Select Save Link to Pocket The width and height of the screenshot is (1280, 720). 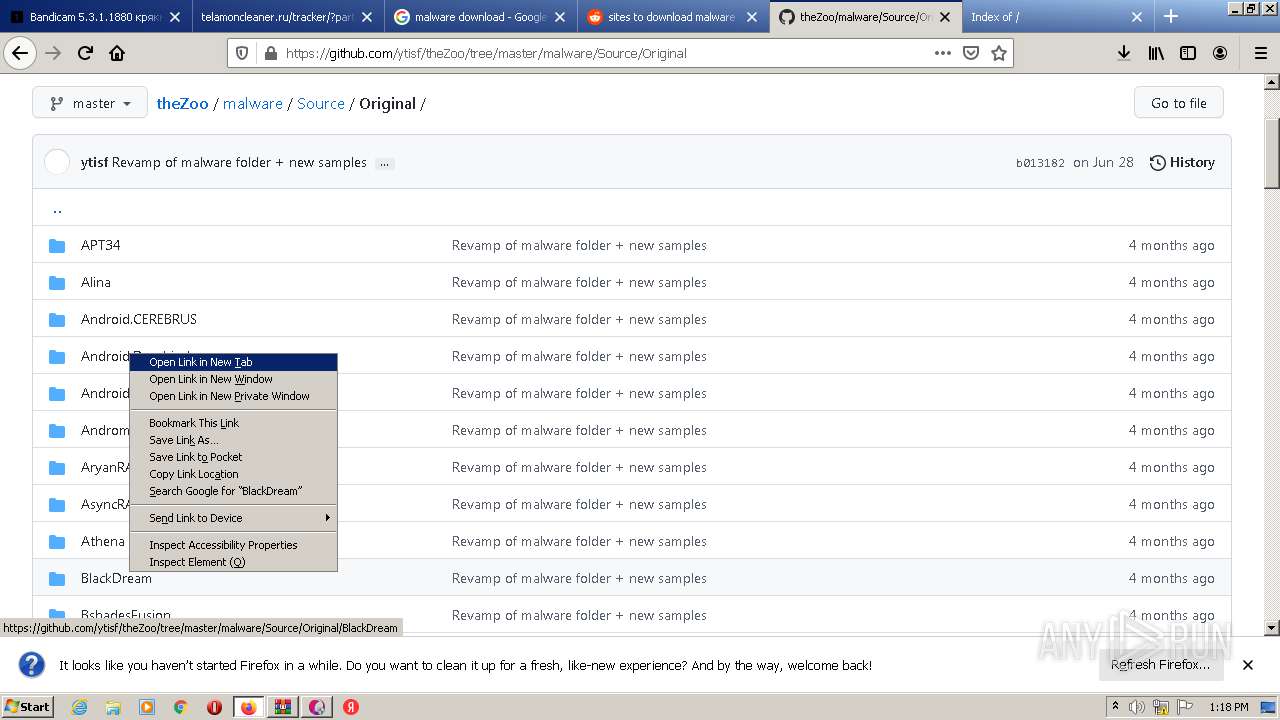(233, 457)
